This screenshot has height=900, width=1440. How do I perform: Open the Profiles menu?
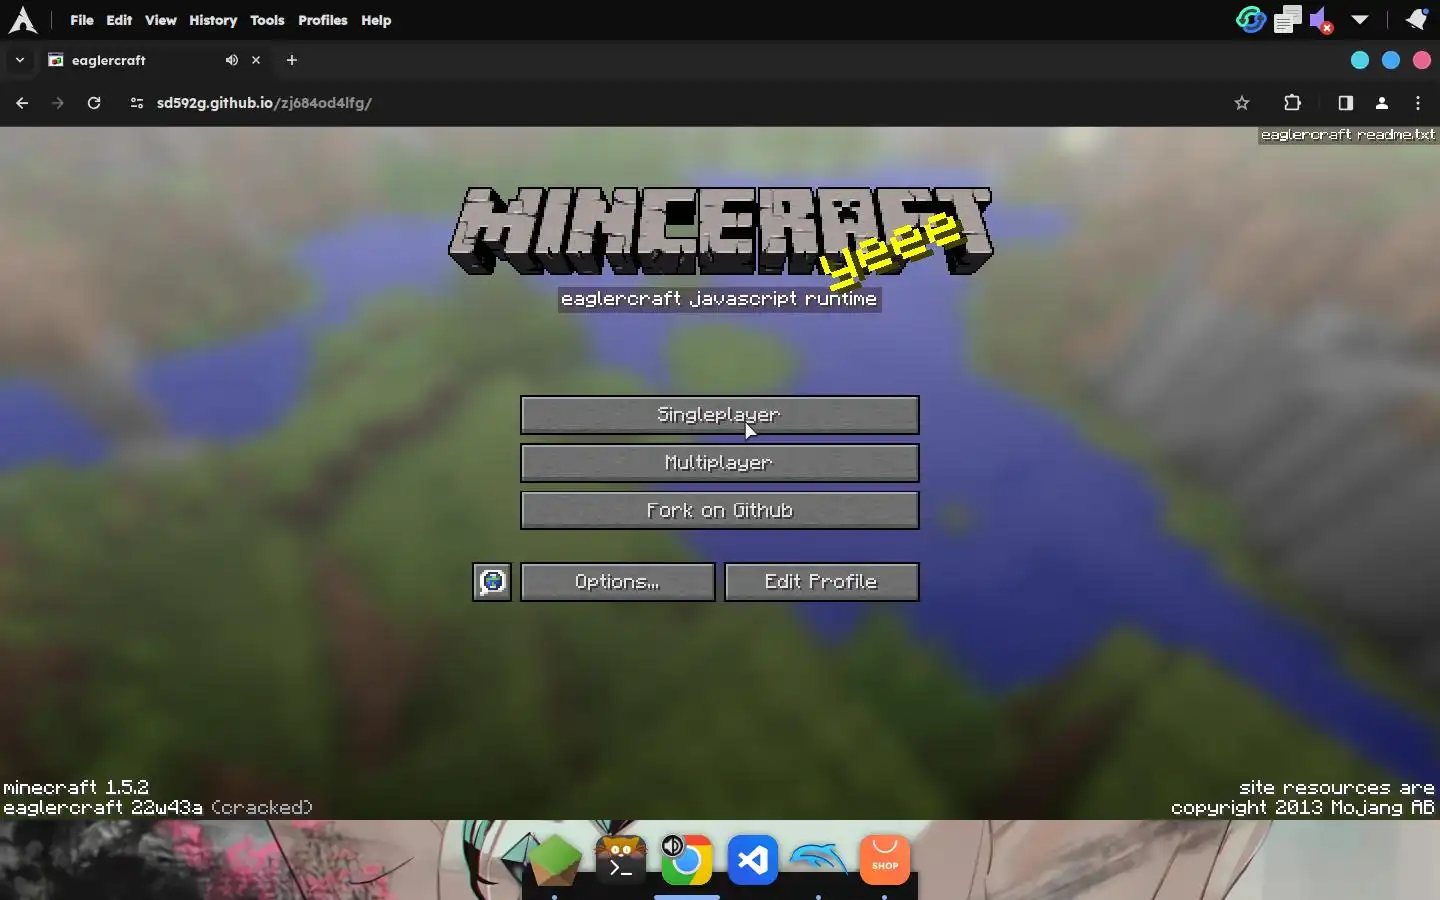pos(323,20)
